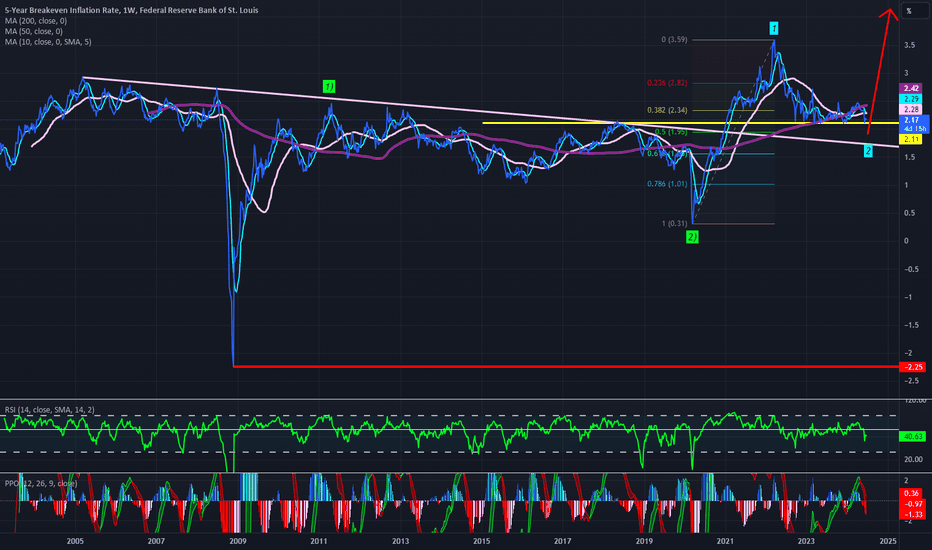Select the red horizontal line at -2.25
932x550 pixels.
click(565, 366)
